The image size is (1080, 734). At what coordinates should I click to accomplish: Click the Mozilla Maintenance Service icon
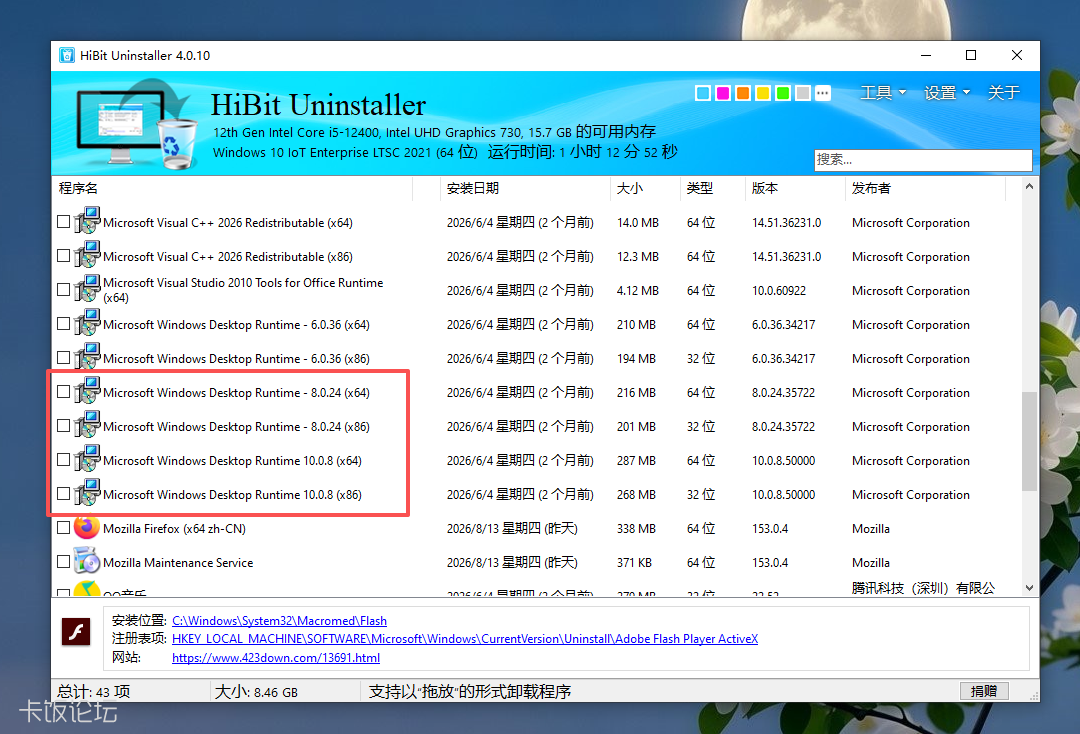(87, 561)
